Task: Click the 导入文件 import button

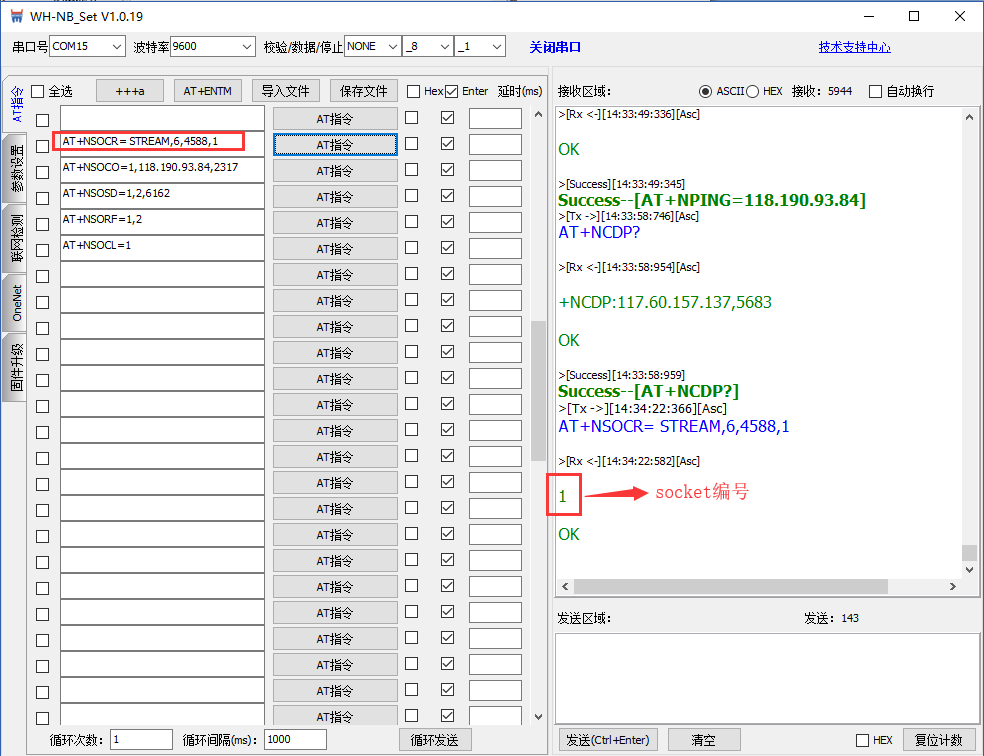Action: 286,91
